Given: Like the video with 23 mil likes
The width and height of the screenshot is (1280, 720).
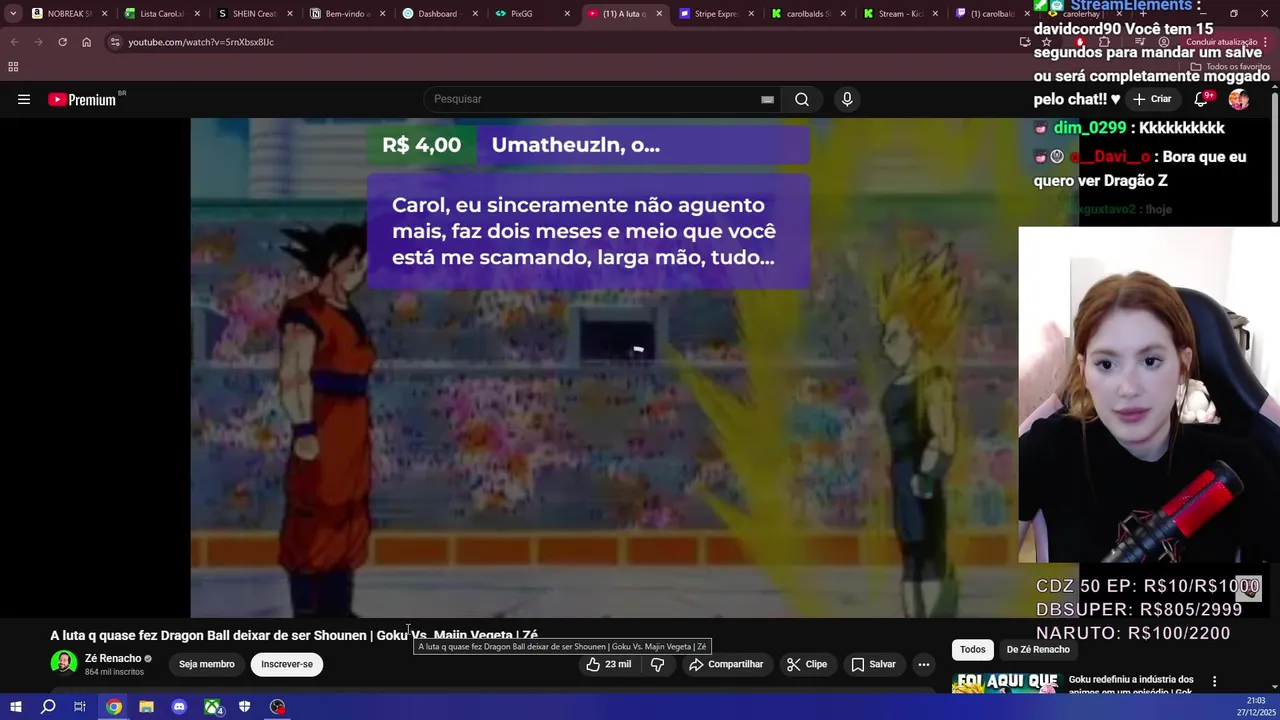Looking at the screenshot, I should (x=609, y=664).
